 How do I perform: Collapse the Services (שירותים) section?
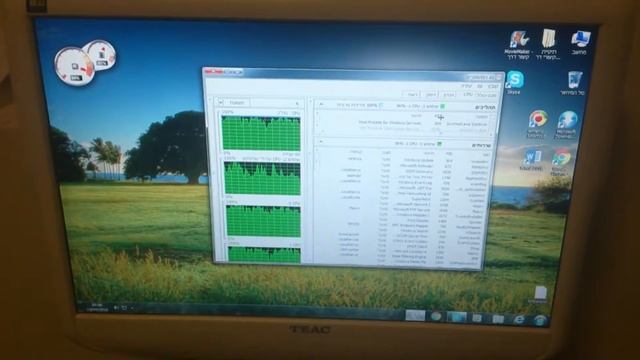(x=320, y=142)
